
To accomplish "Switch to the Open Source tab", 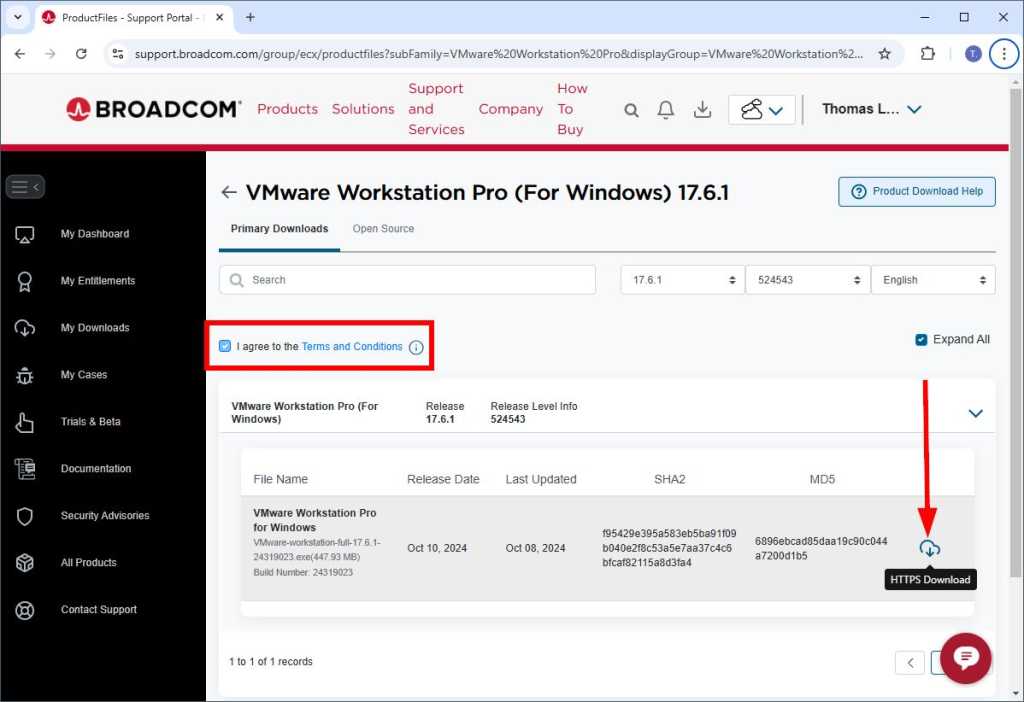I will (383, 228).
